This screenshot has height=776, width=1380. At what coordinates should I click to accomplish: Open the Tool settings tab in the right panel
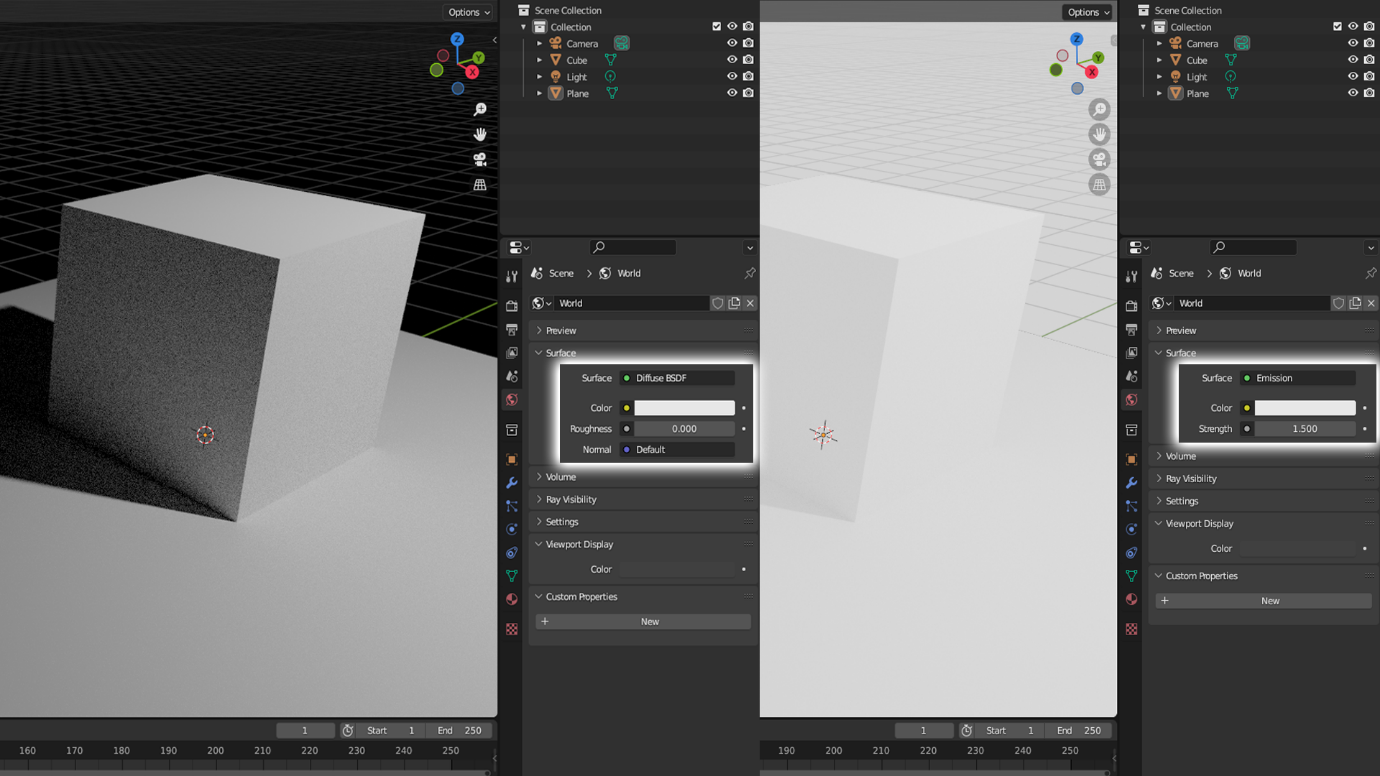1132,276
